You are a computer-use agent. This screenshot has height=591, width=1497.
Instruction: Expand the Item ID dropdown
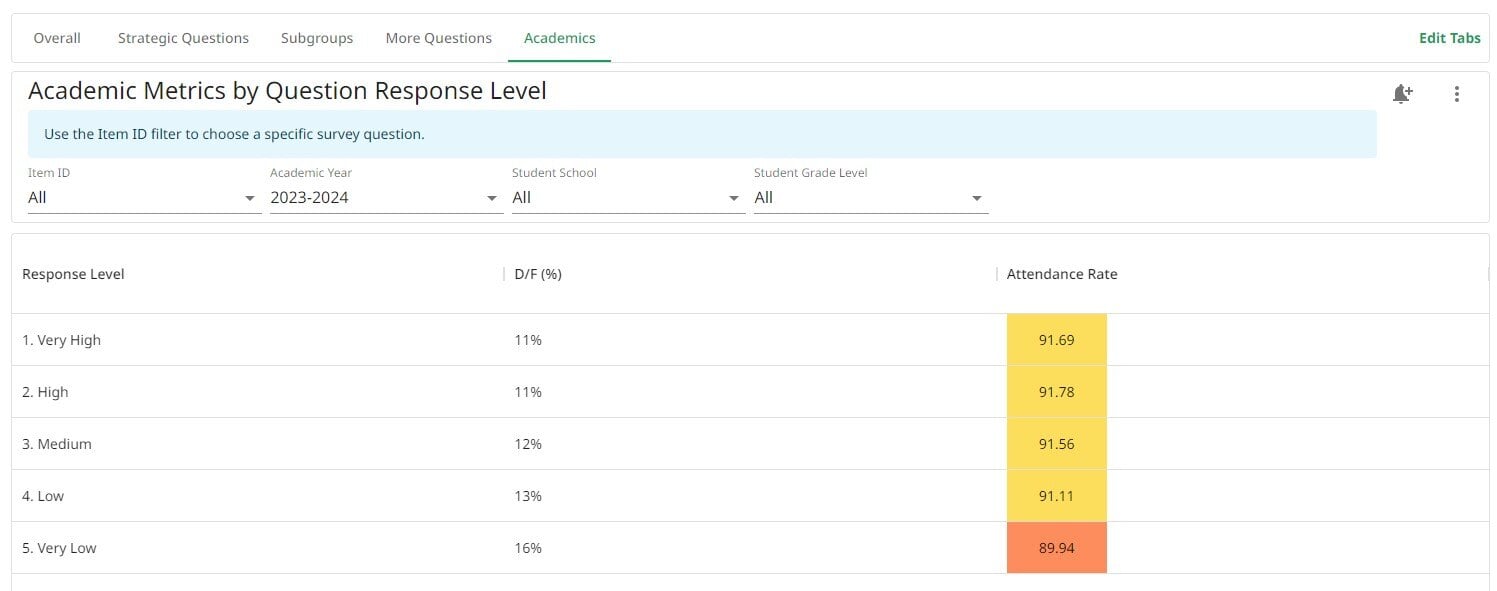point(144,198)
